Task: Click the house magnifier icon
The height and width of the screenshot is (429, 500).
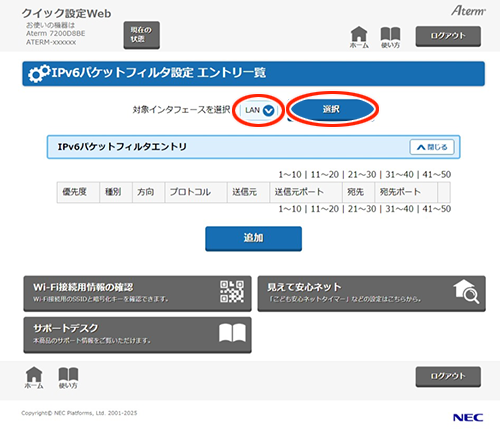Action: click(466, 292)
